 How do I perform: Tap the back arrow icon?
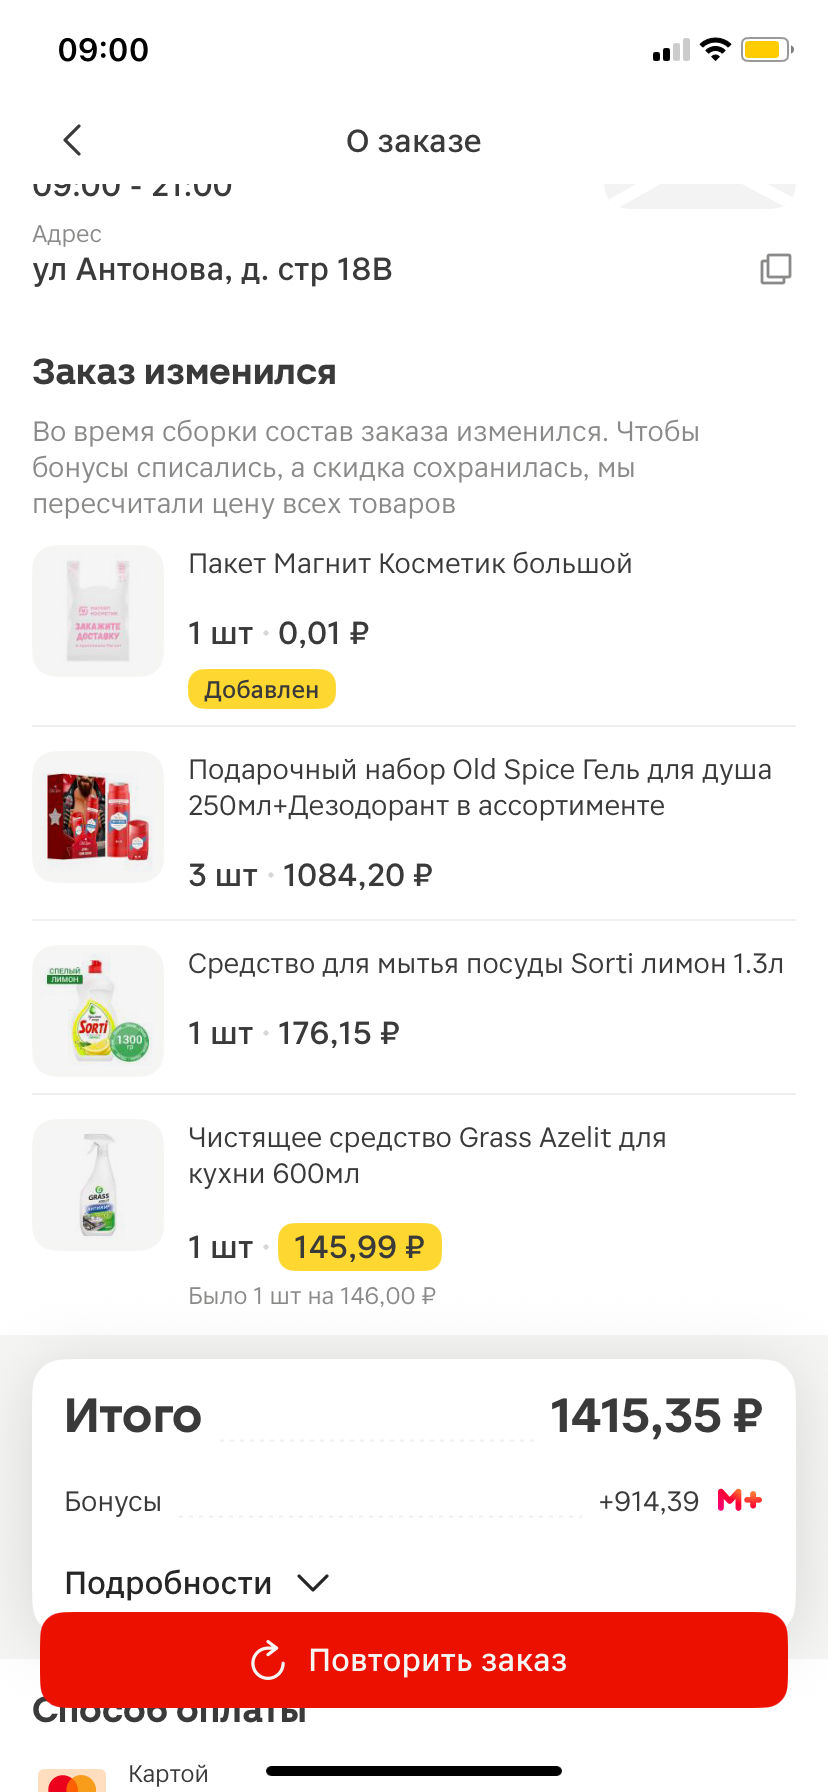tap(72, 140)
